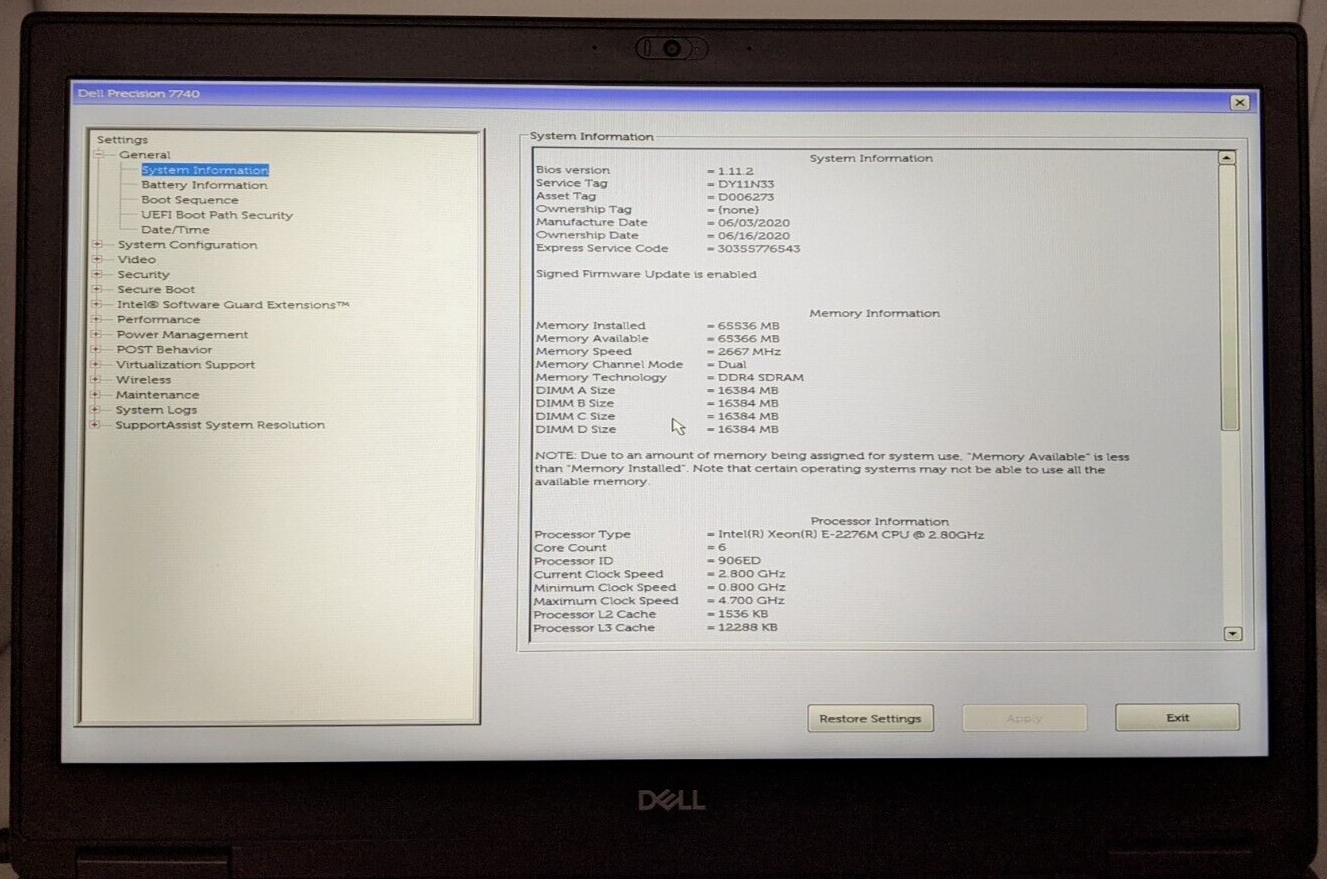This screenshot has height=879, width=1327.
Task: Expand the Virtualization Support node
Action: click(x=96, y=365)
